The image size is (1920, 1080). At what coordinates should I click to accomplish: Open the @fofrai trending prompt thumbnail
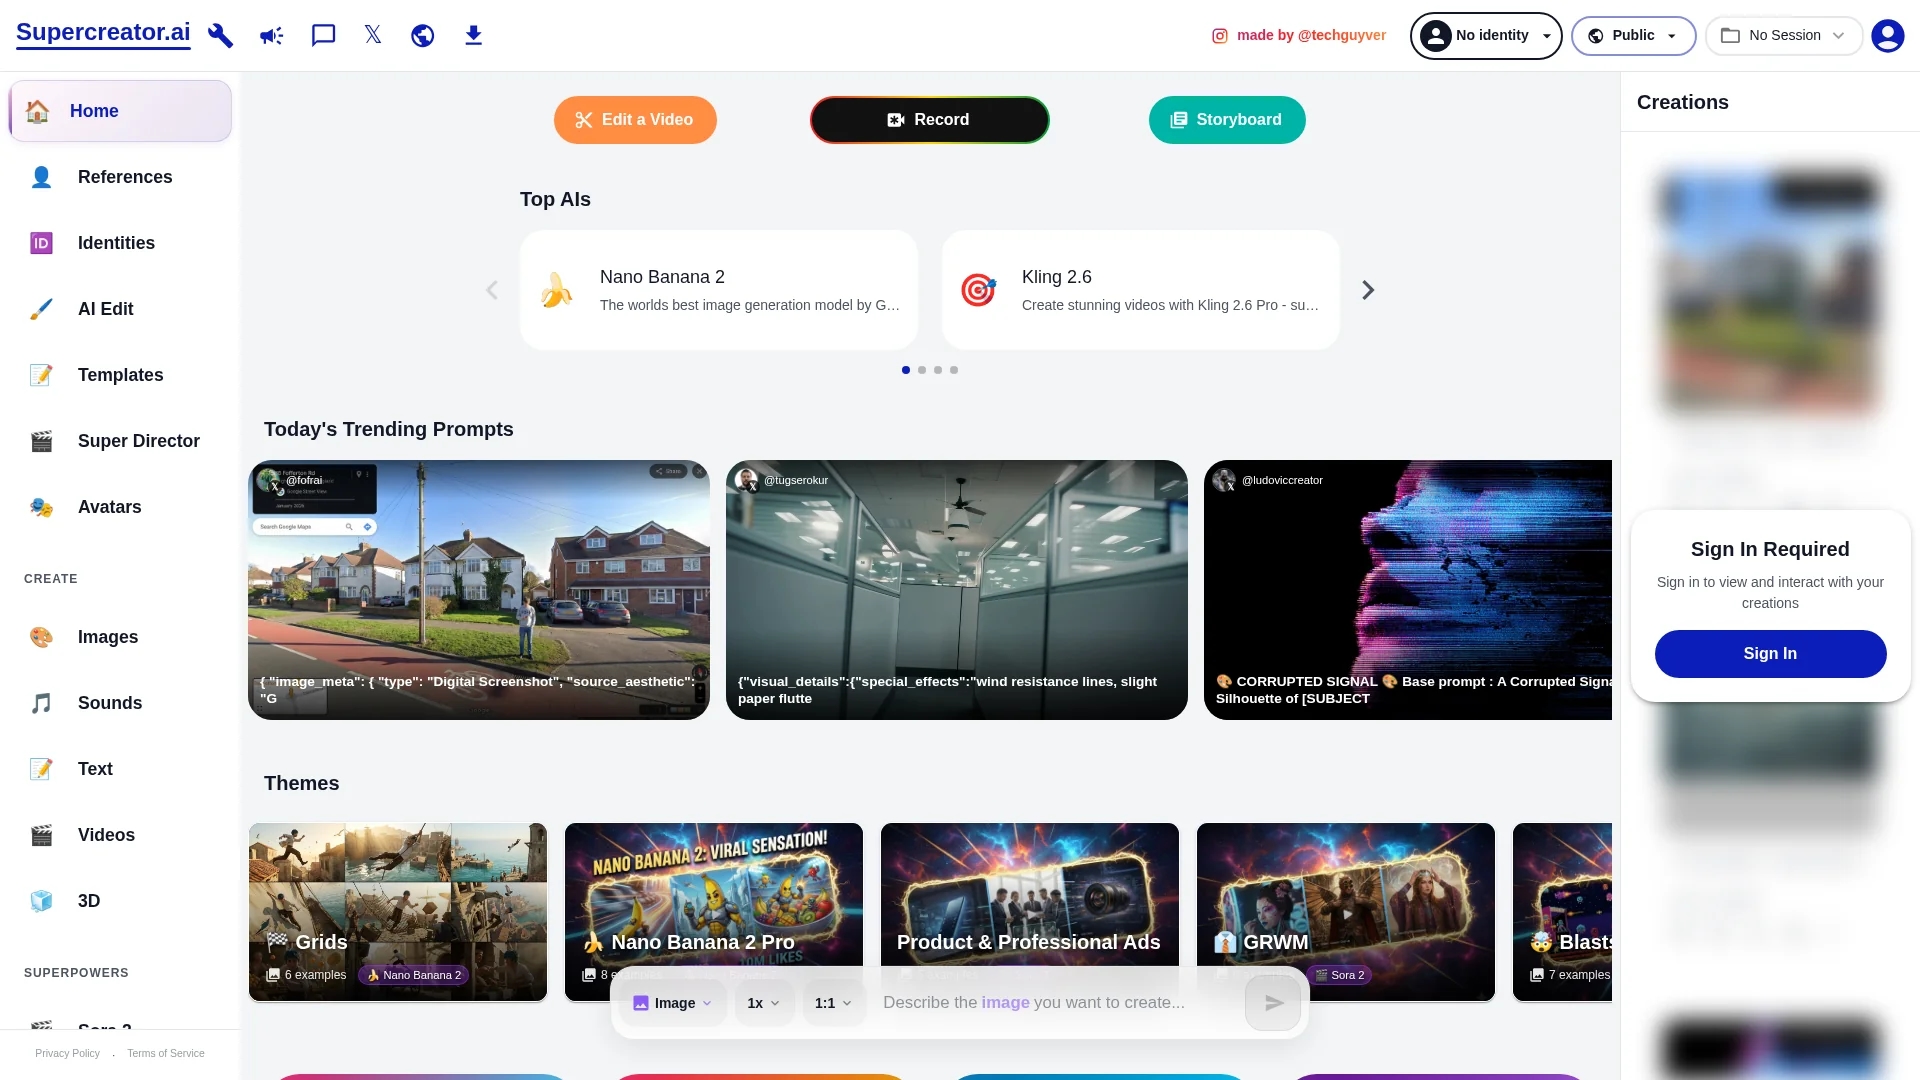click(x=479, y=590)
